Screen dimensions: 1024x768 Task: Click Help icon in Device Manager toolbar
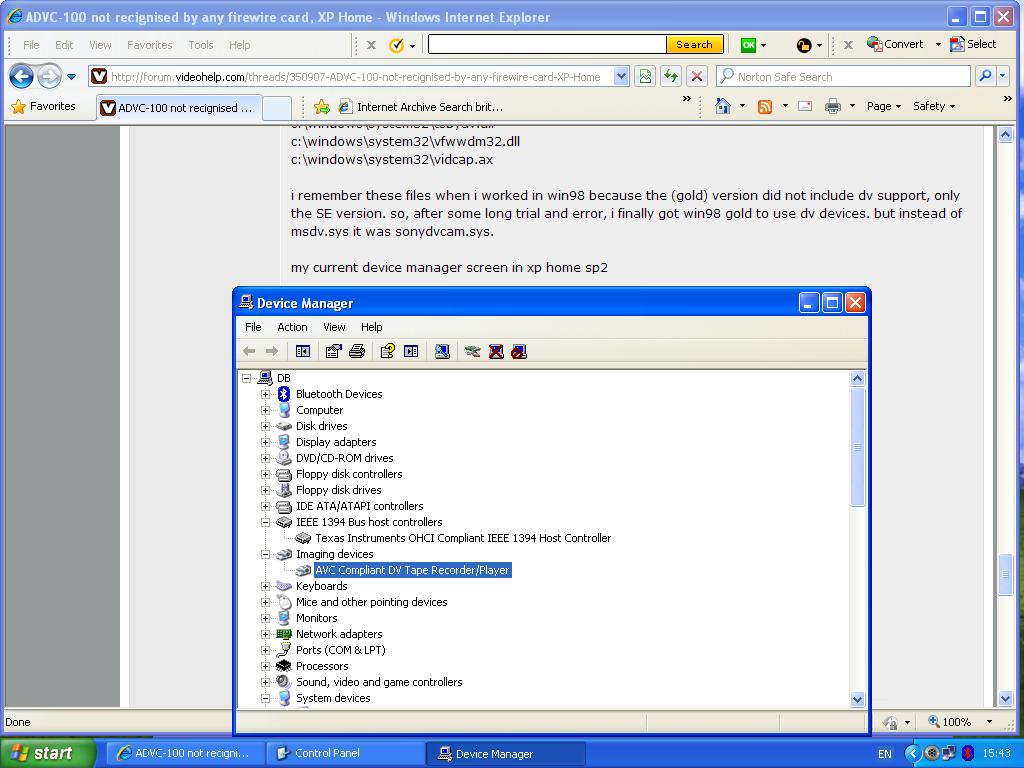(x=387, y=351)
